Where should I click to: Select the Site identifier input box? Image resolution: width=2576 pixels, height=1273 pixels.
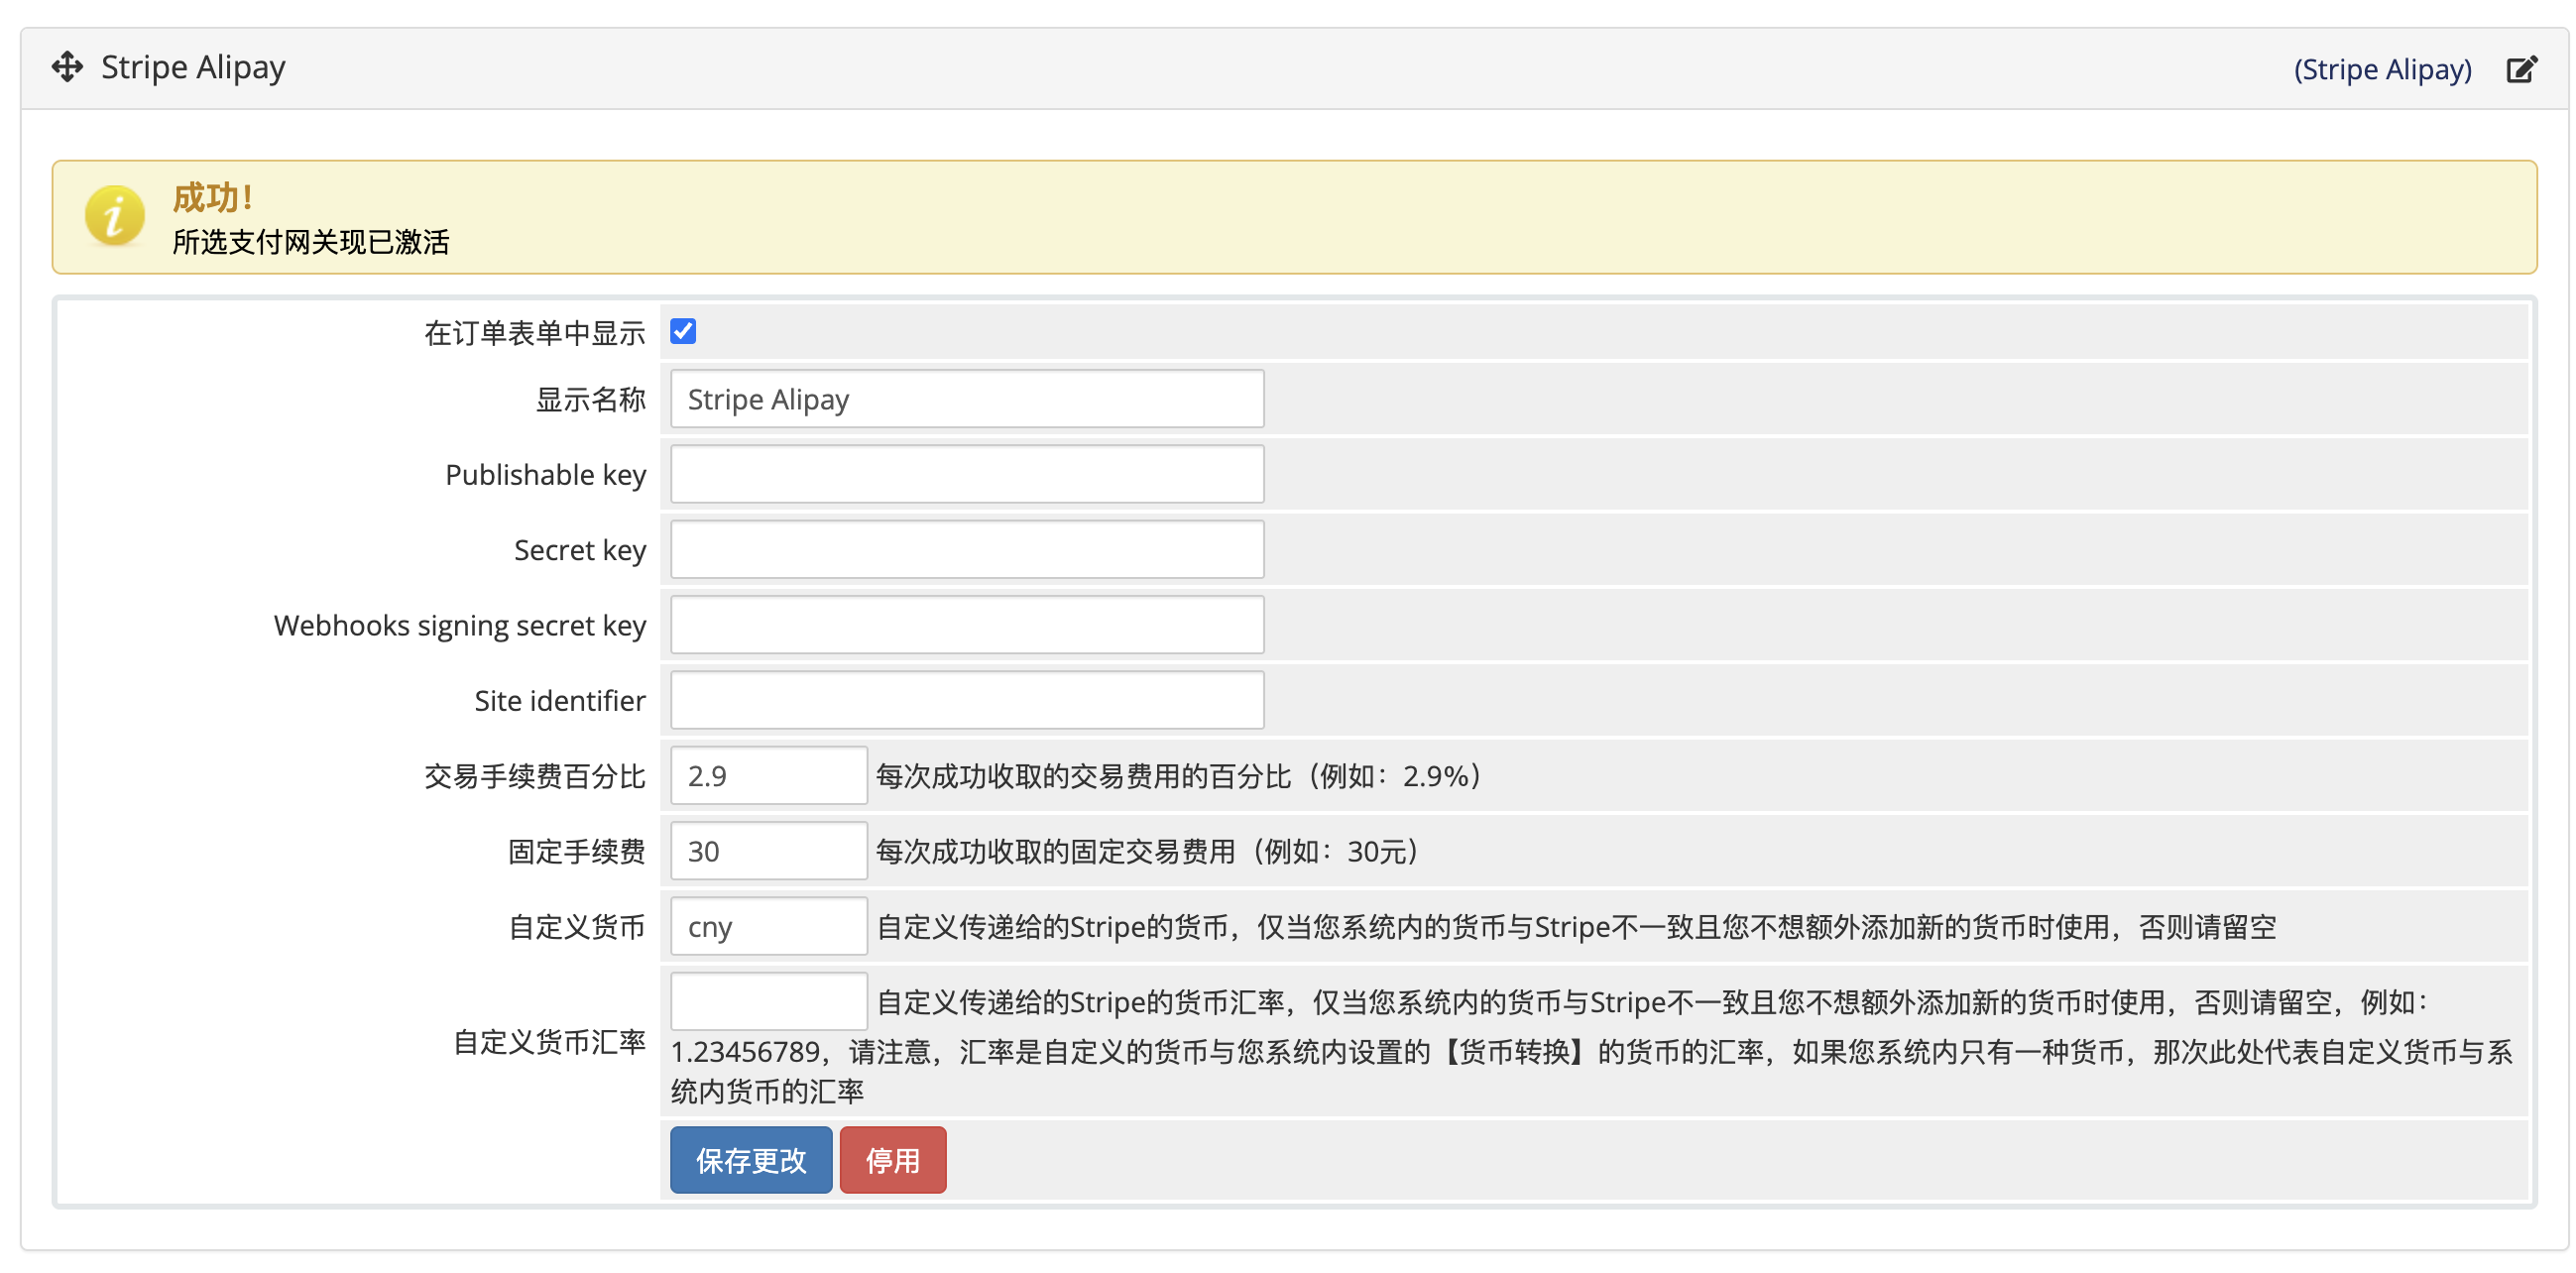point(966,700)
